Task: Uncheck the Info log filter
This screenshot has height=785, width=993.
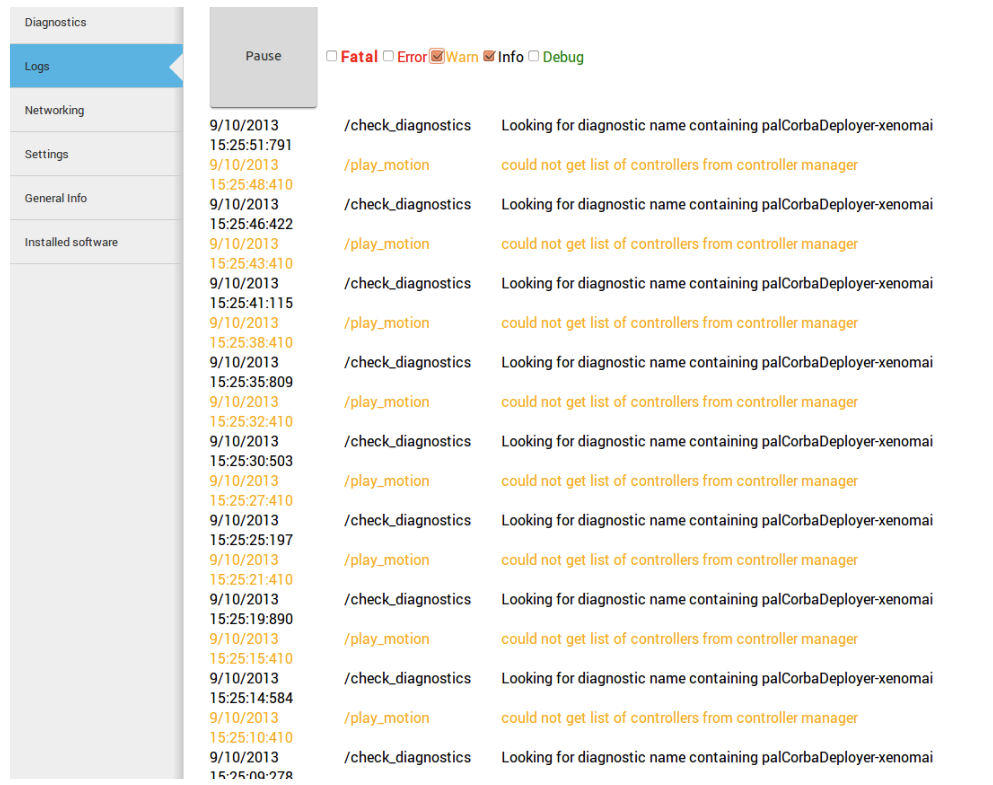Action: click(x=489, y=56)
